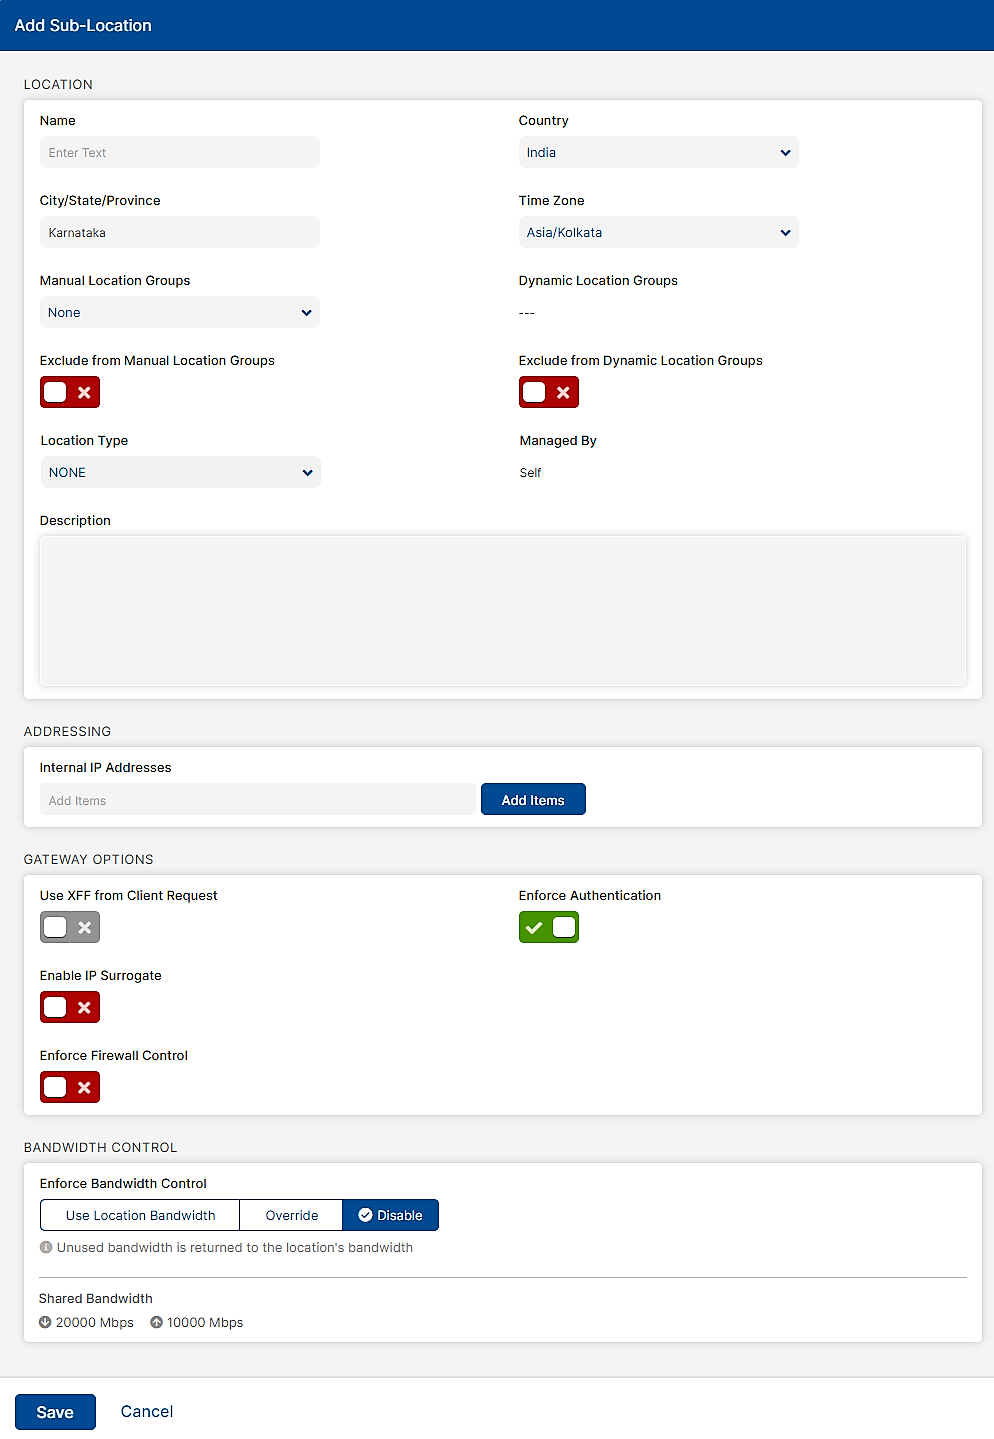This screenshot has width=994, height=1439.
Task: Click the X icon on Enable IP Surrogate toggle
Action: point(83,1007)
